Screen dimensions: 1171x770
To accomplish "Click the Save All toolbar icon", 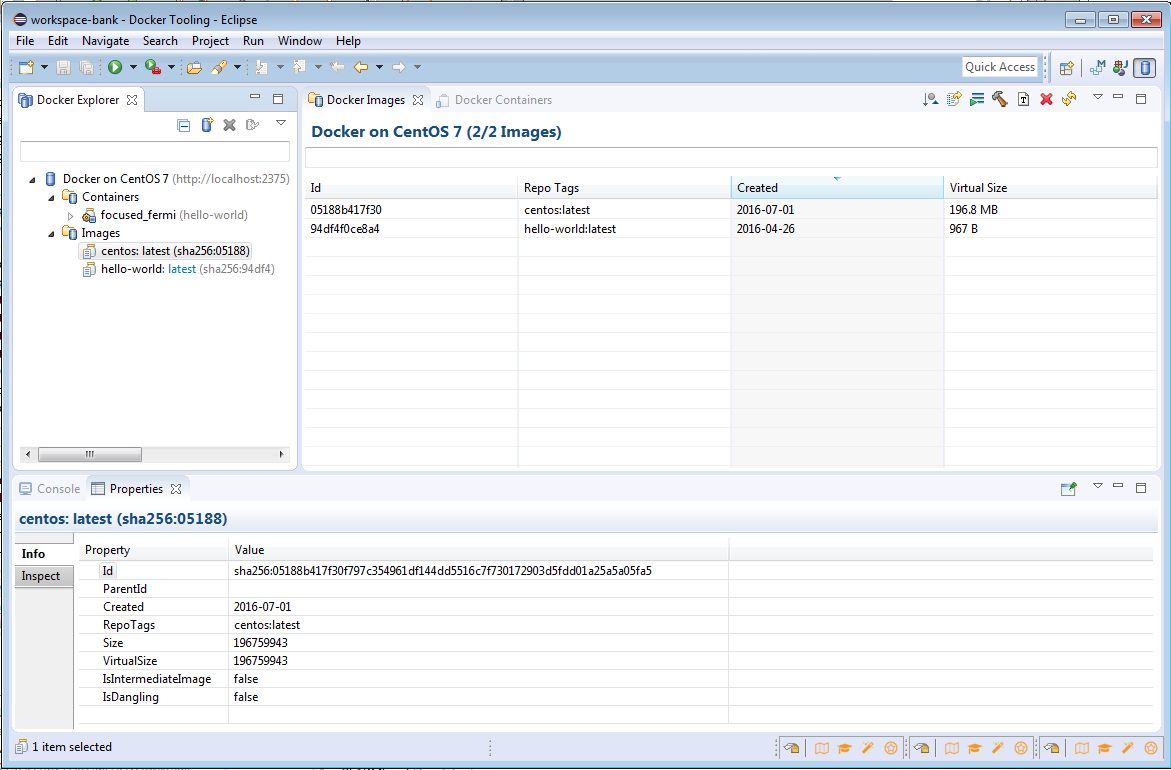I will (x=86, y=67).
